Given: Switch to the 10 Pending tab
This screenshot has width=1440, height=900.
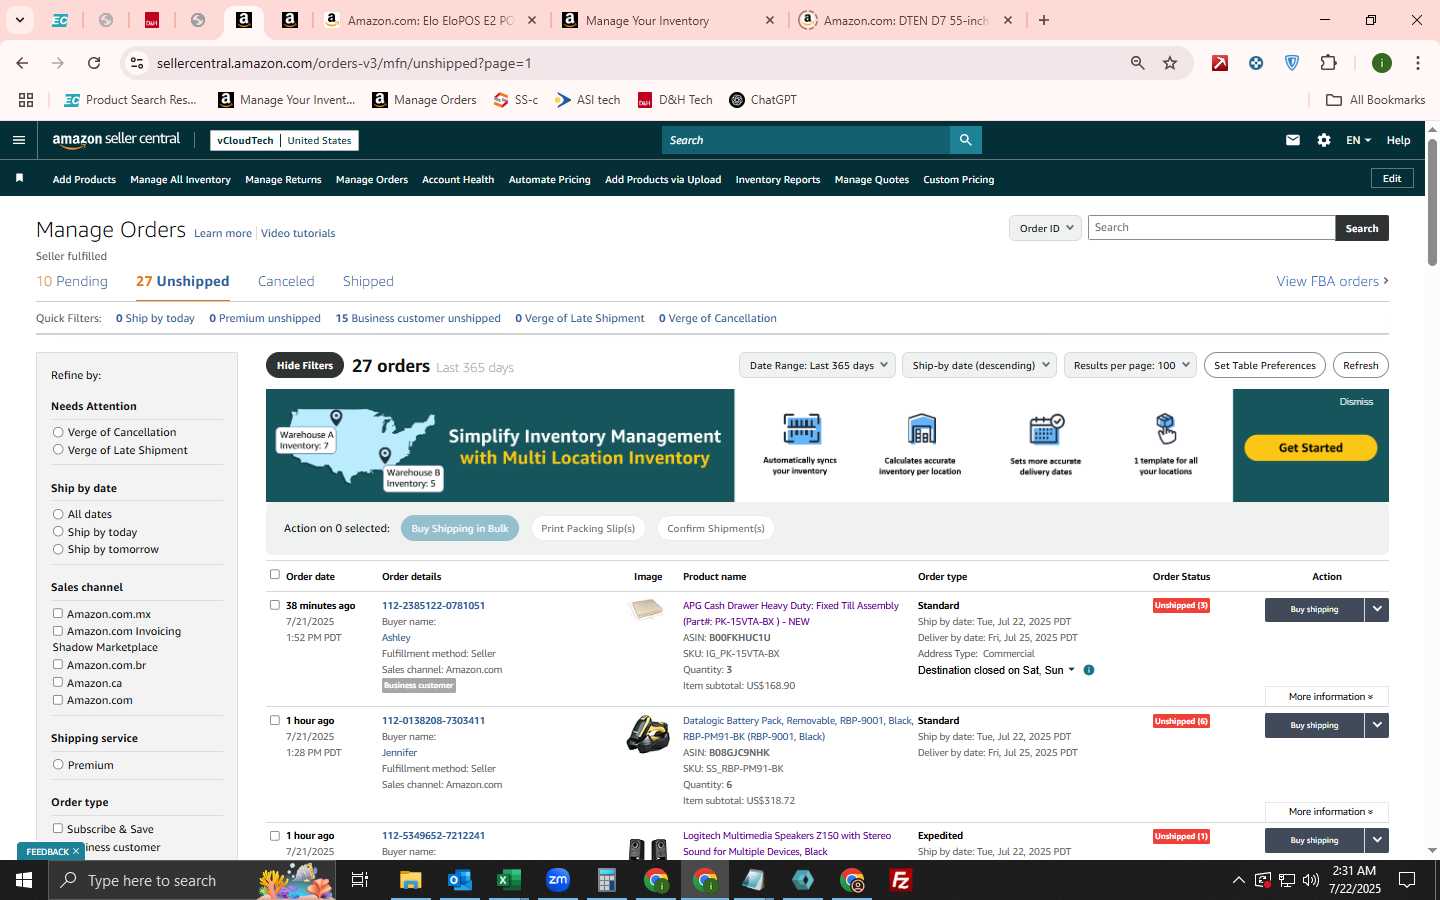Looking at the screenshot, I should (x=72, y=281).
